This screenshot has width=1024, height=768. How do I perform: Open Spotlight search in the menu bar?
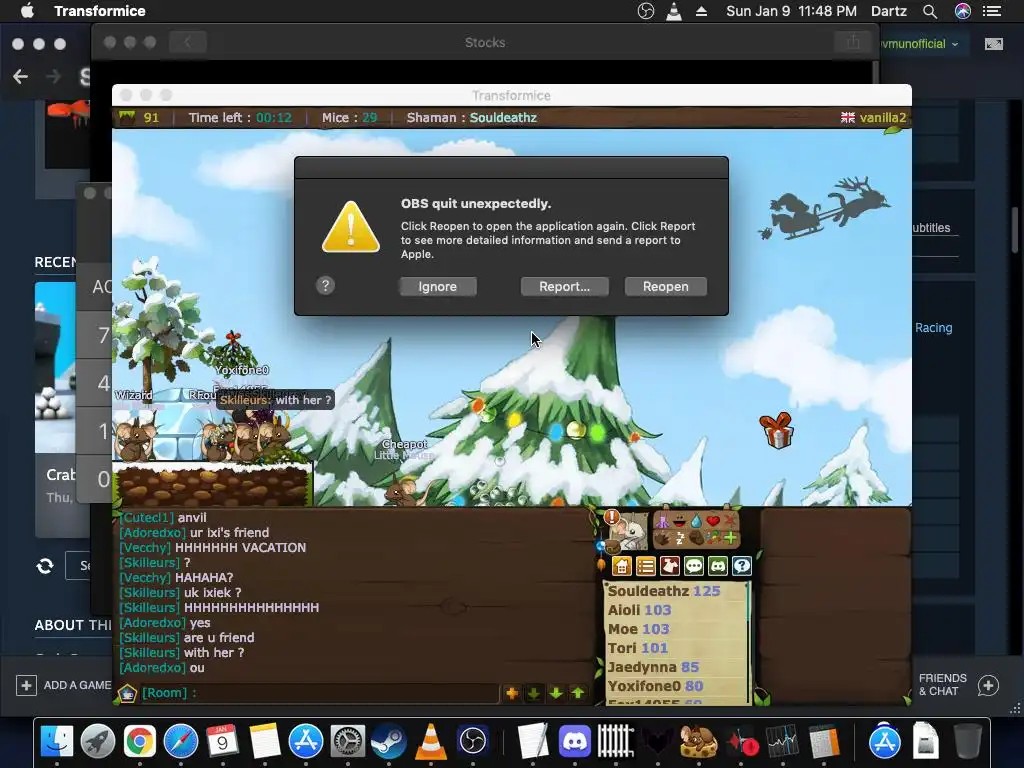(x=930, y=11)
